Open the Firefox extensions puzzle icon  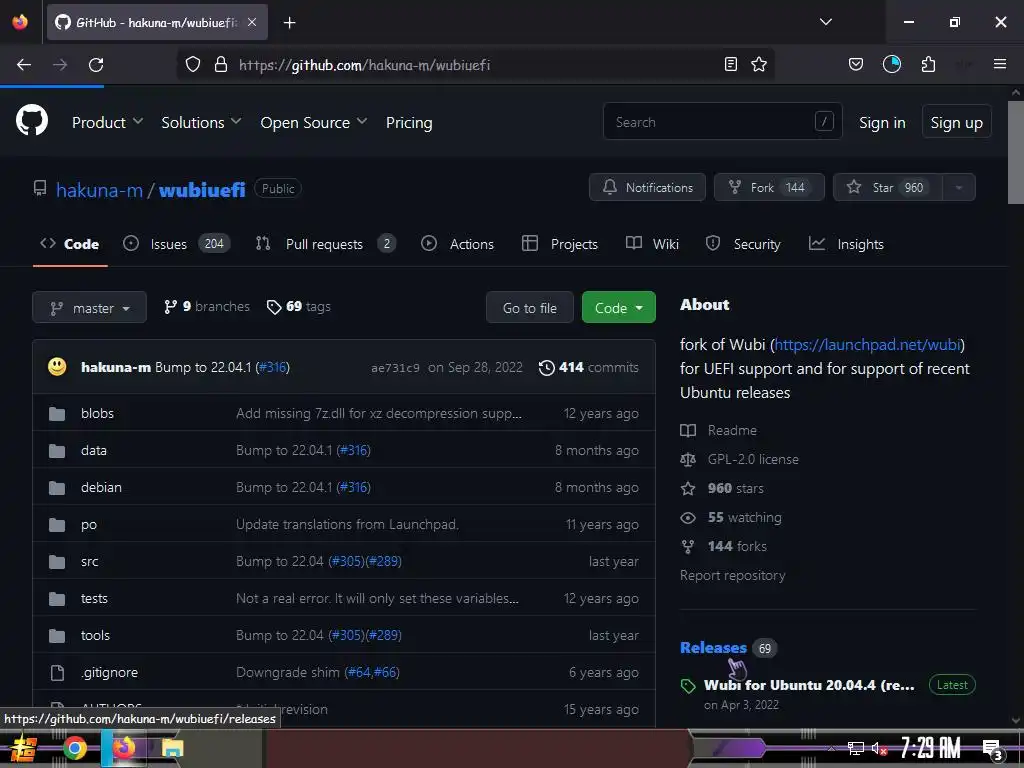coord(928,64)
